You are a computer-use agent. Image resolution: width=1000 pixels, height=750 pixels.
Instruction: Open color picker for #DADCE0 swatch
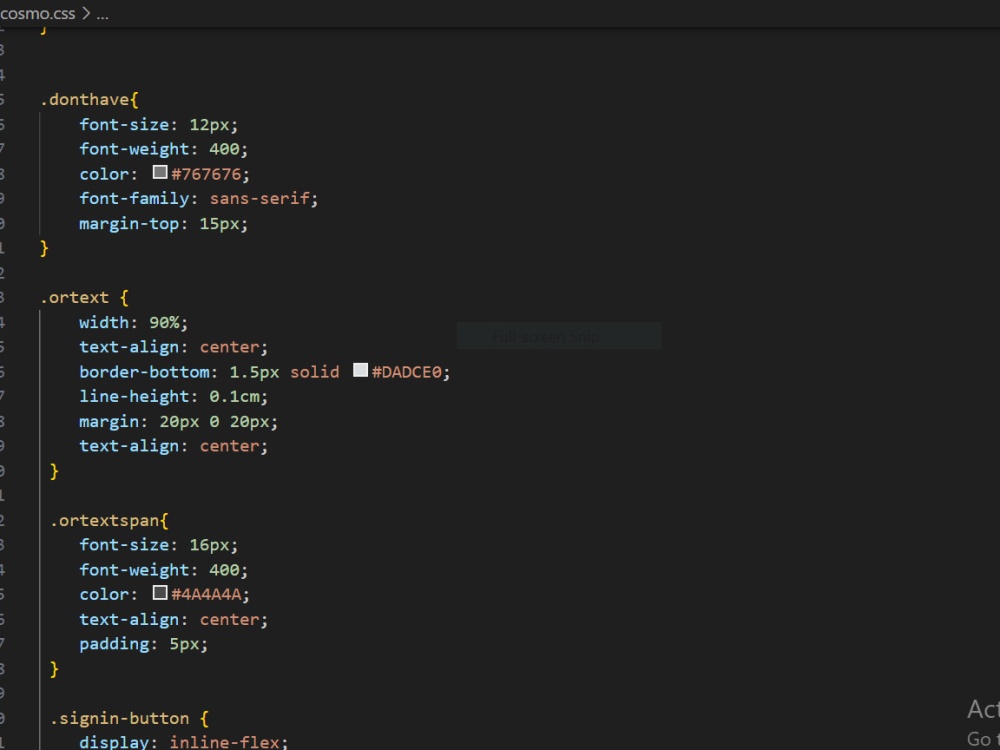pyautogui.click(x=360, y=370)
